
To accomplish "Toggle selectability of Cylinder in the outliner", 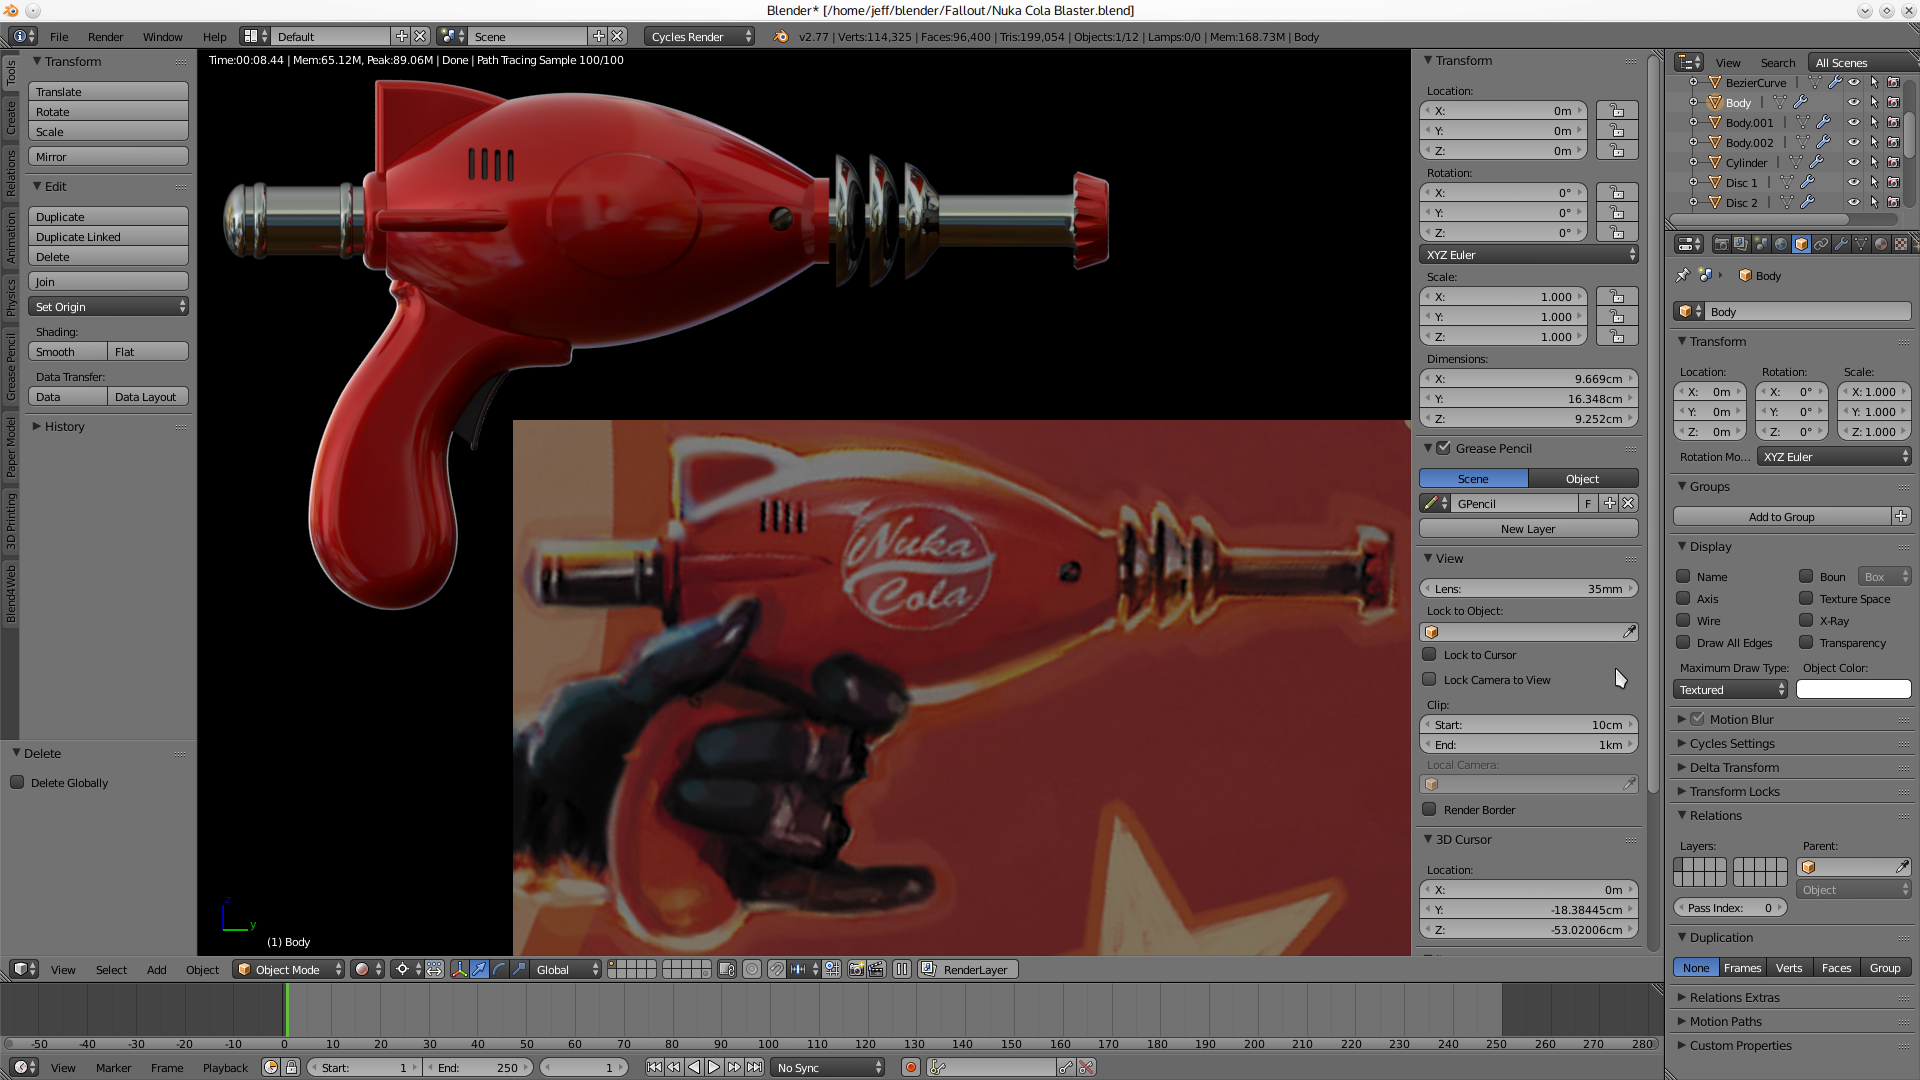I will 1874,162.
